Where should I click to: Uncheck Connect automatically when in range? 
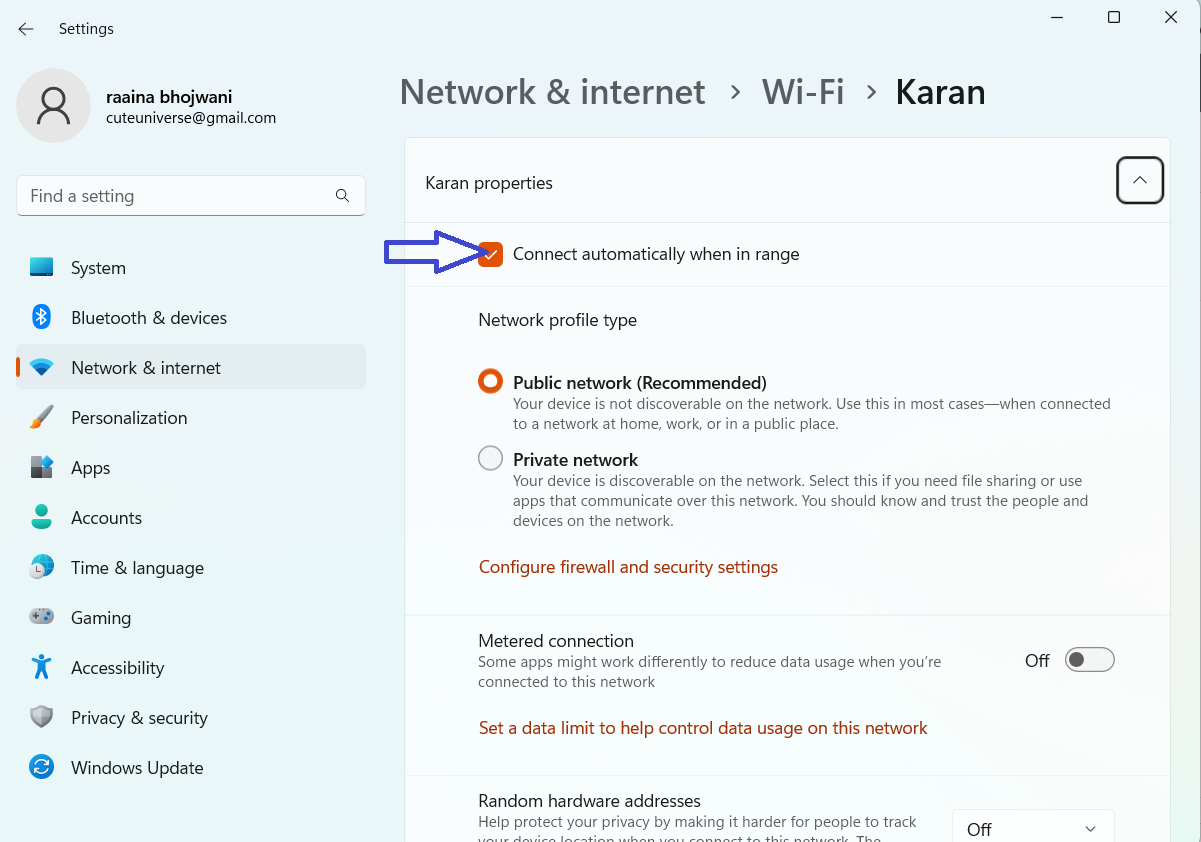point(491,254)
